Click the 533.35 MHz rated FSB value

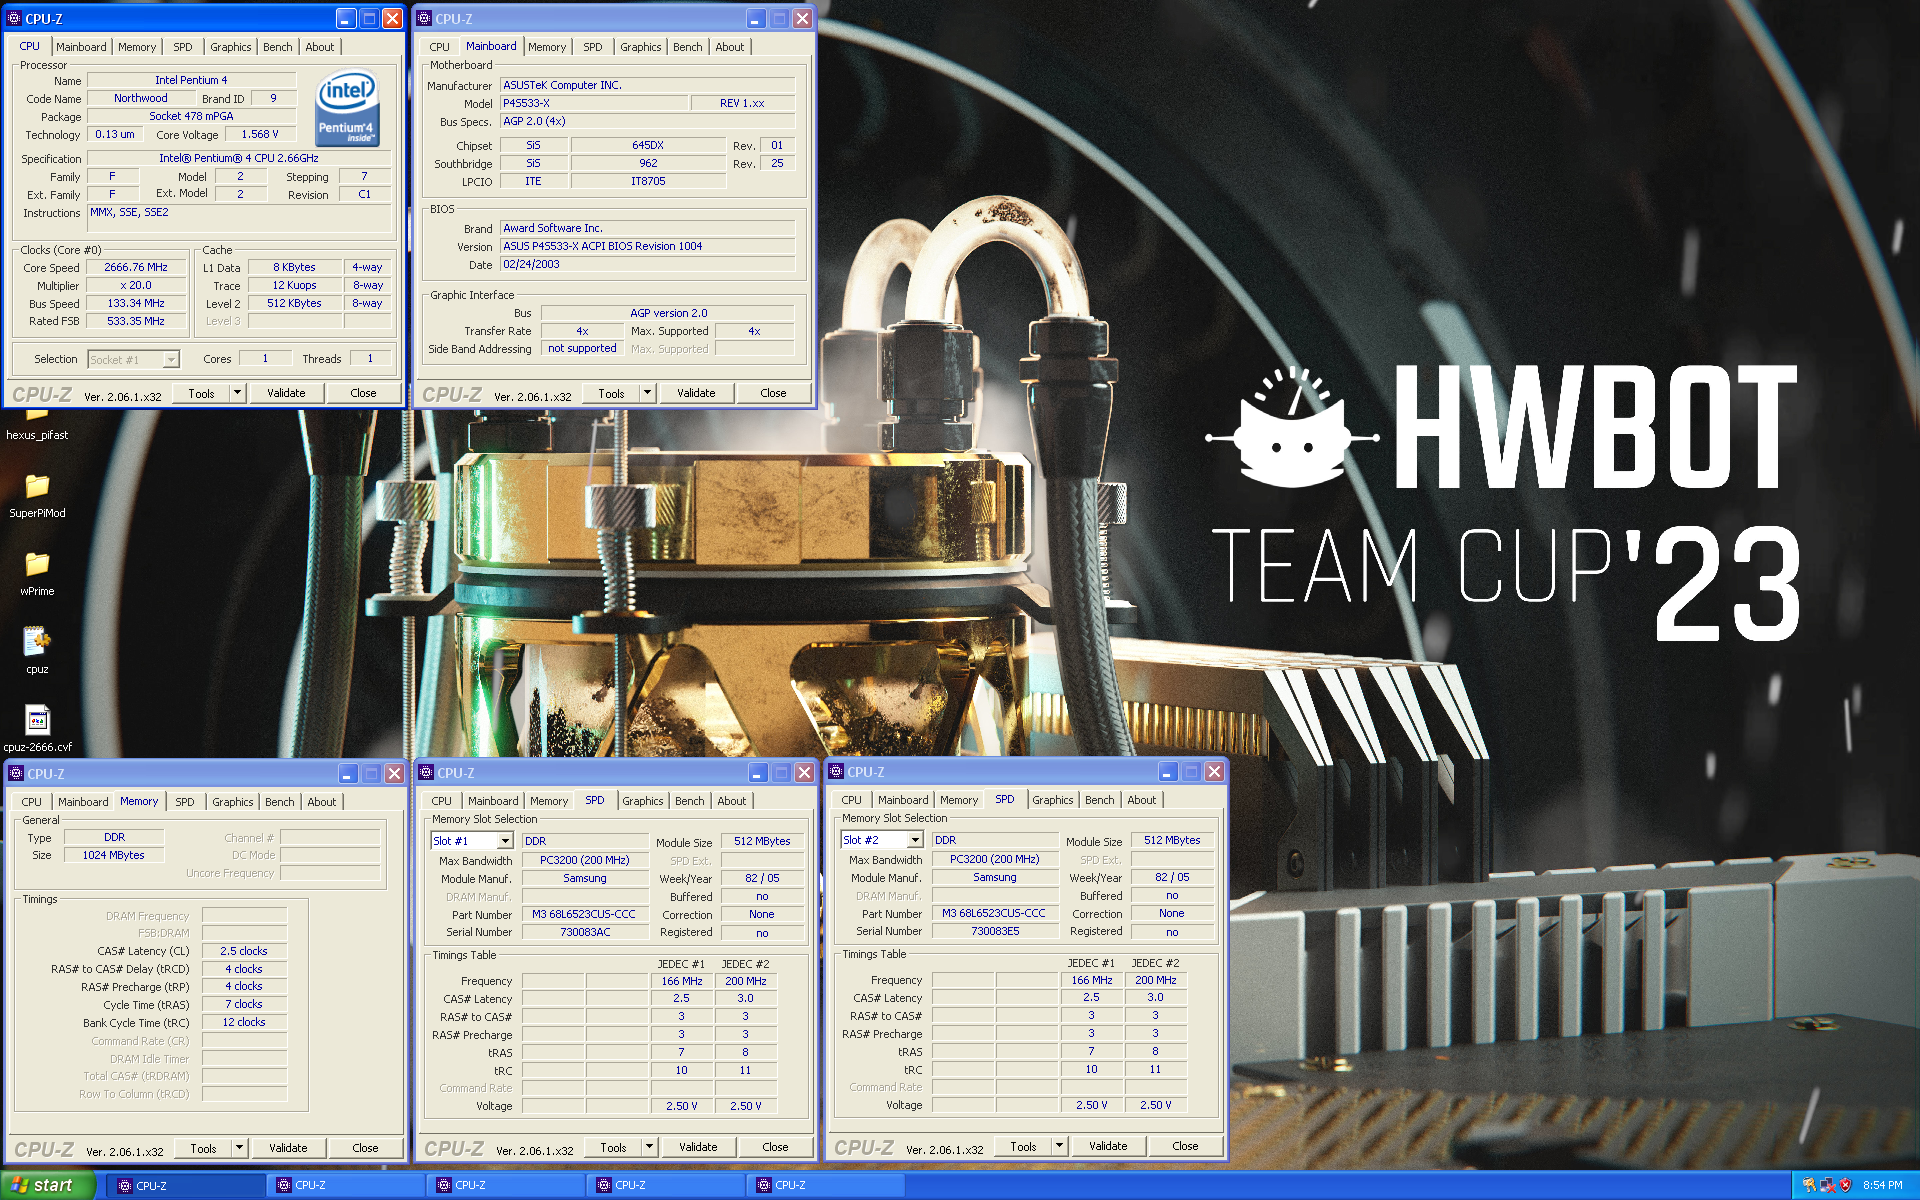136,321
